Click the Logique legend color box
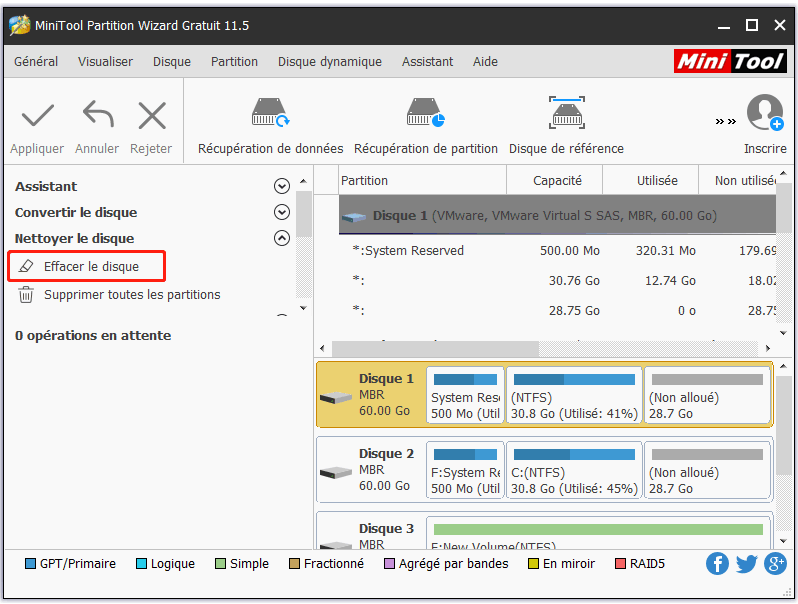Viewport: 798px width, 604px height. pos(141,564)
